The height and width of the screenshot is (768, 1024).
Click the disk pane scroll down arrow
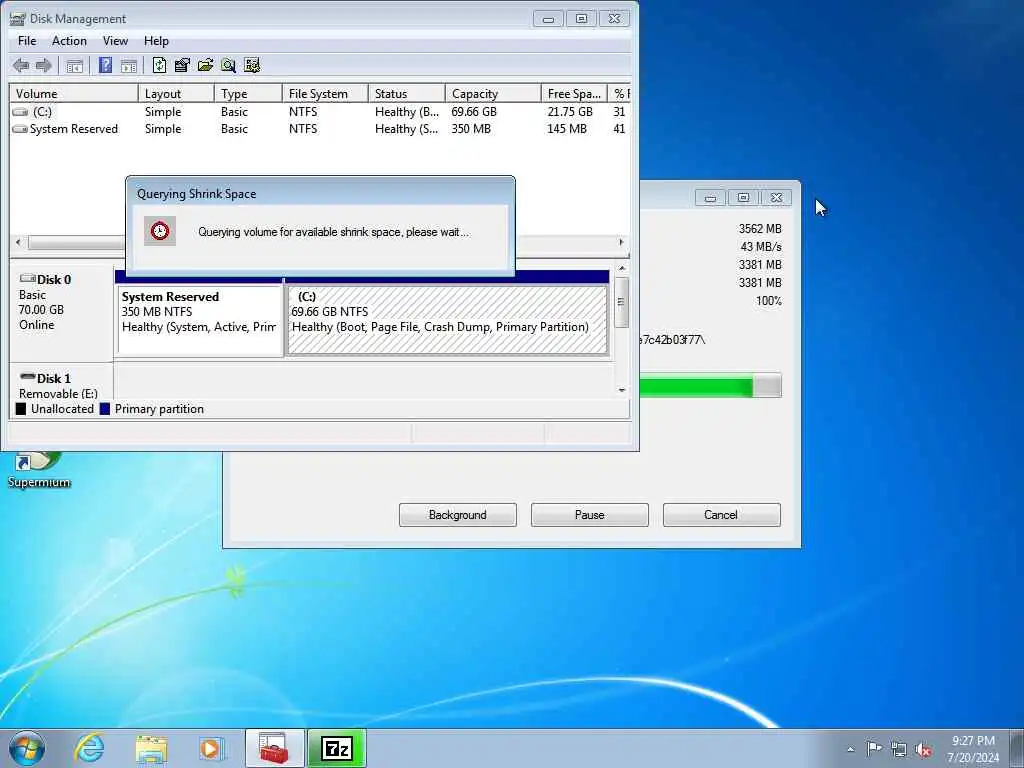pyautogui.click(x=622, y=390)
